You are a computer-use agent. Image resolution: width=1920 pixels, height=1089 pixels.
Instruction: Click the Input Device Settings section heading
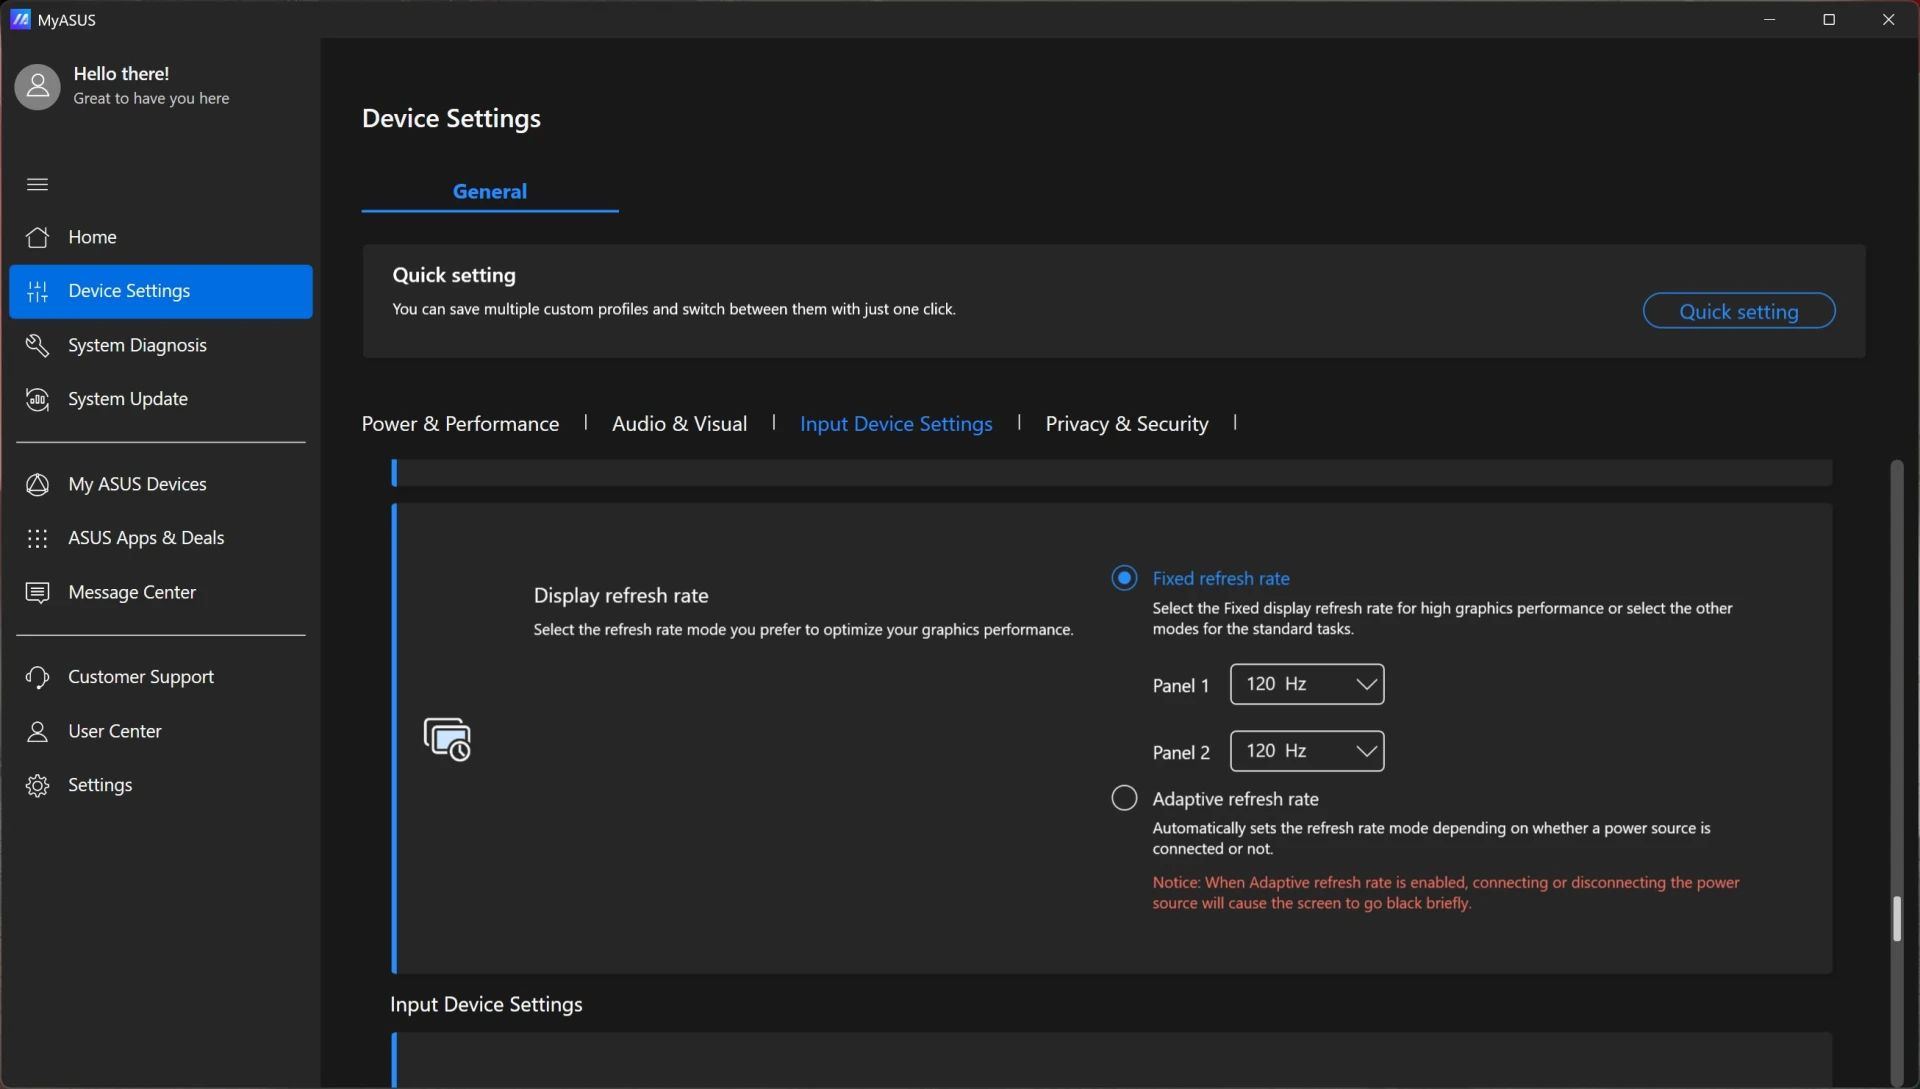pos(486,1005)
